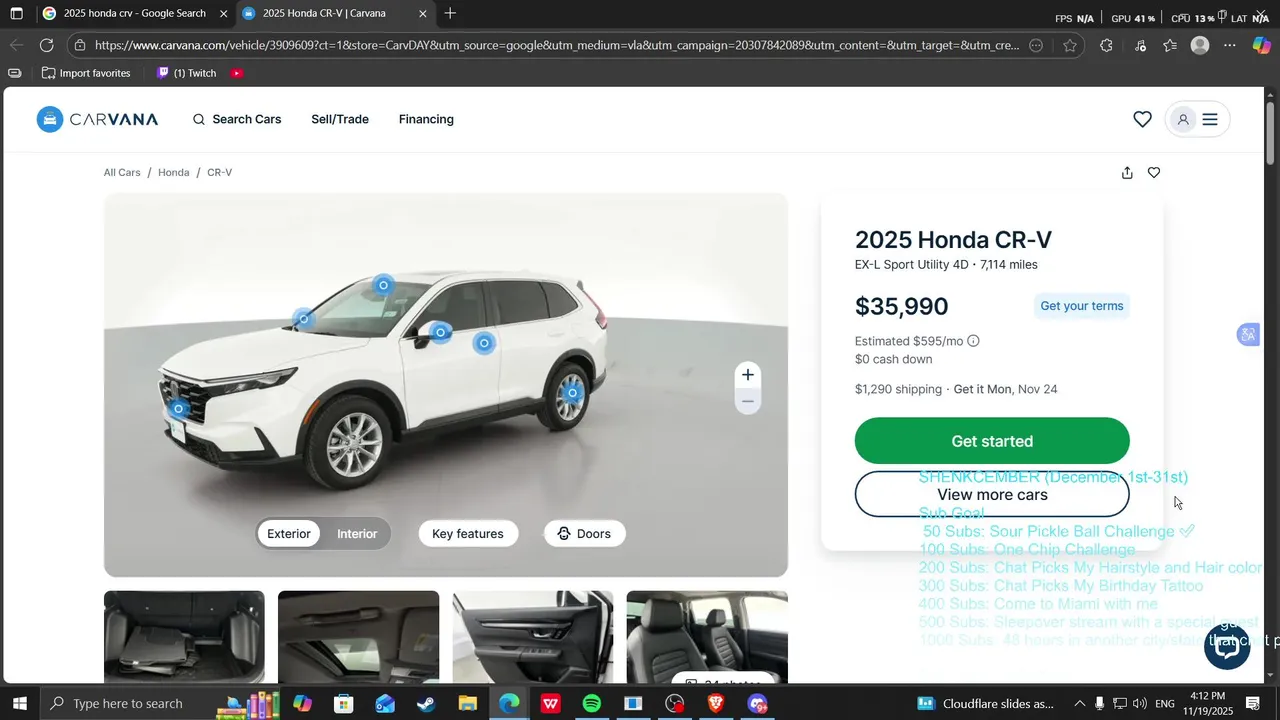Toggle the Doors open view
Screen dimensions: 1280x720
[584, 534]
